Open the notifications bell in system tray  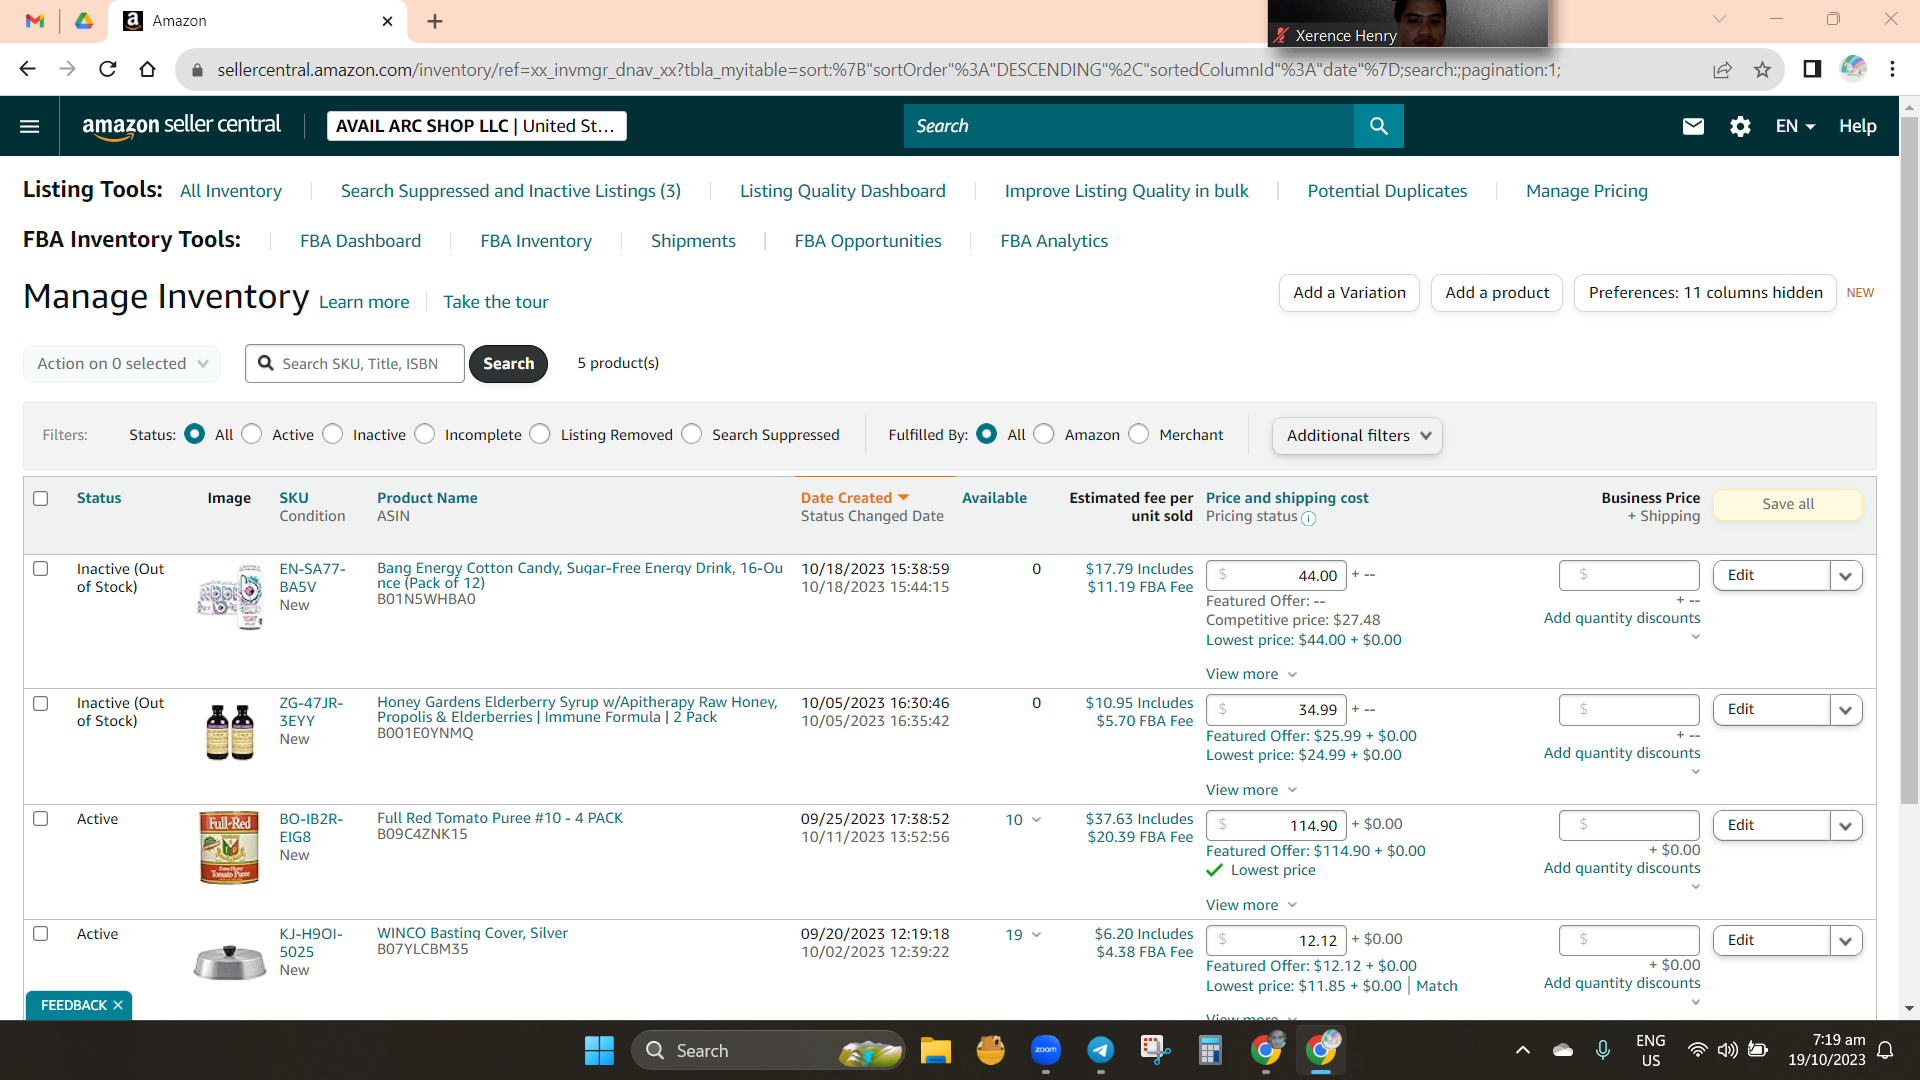[x=1885, y=1050]
